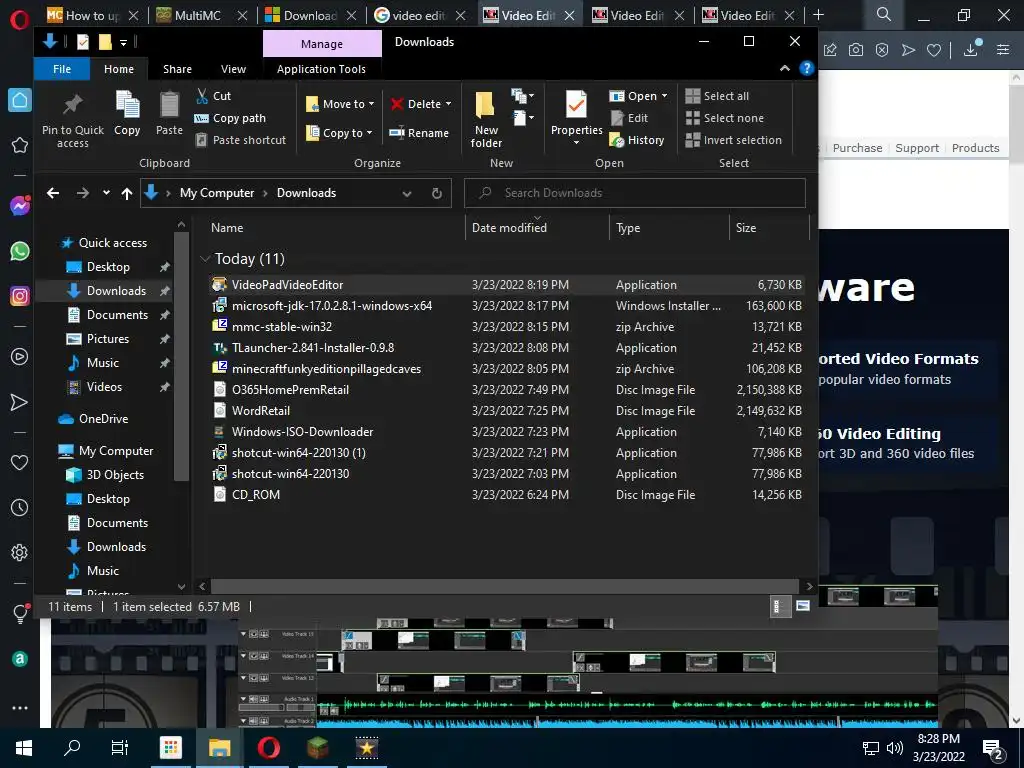Open History in ribbon
This screenshot has width=1024, height=768.
(x=637, y=140)
